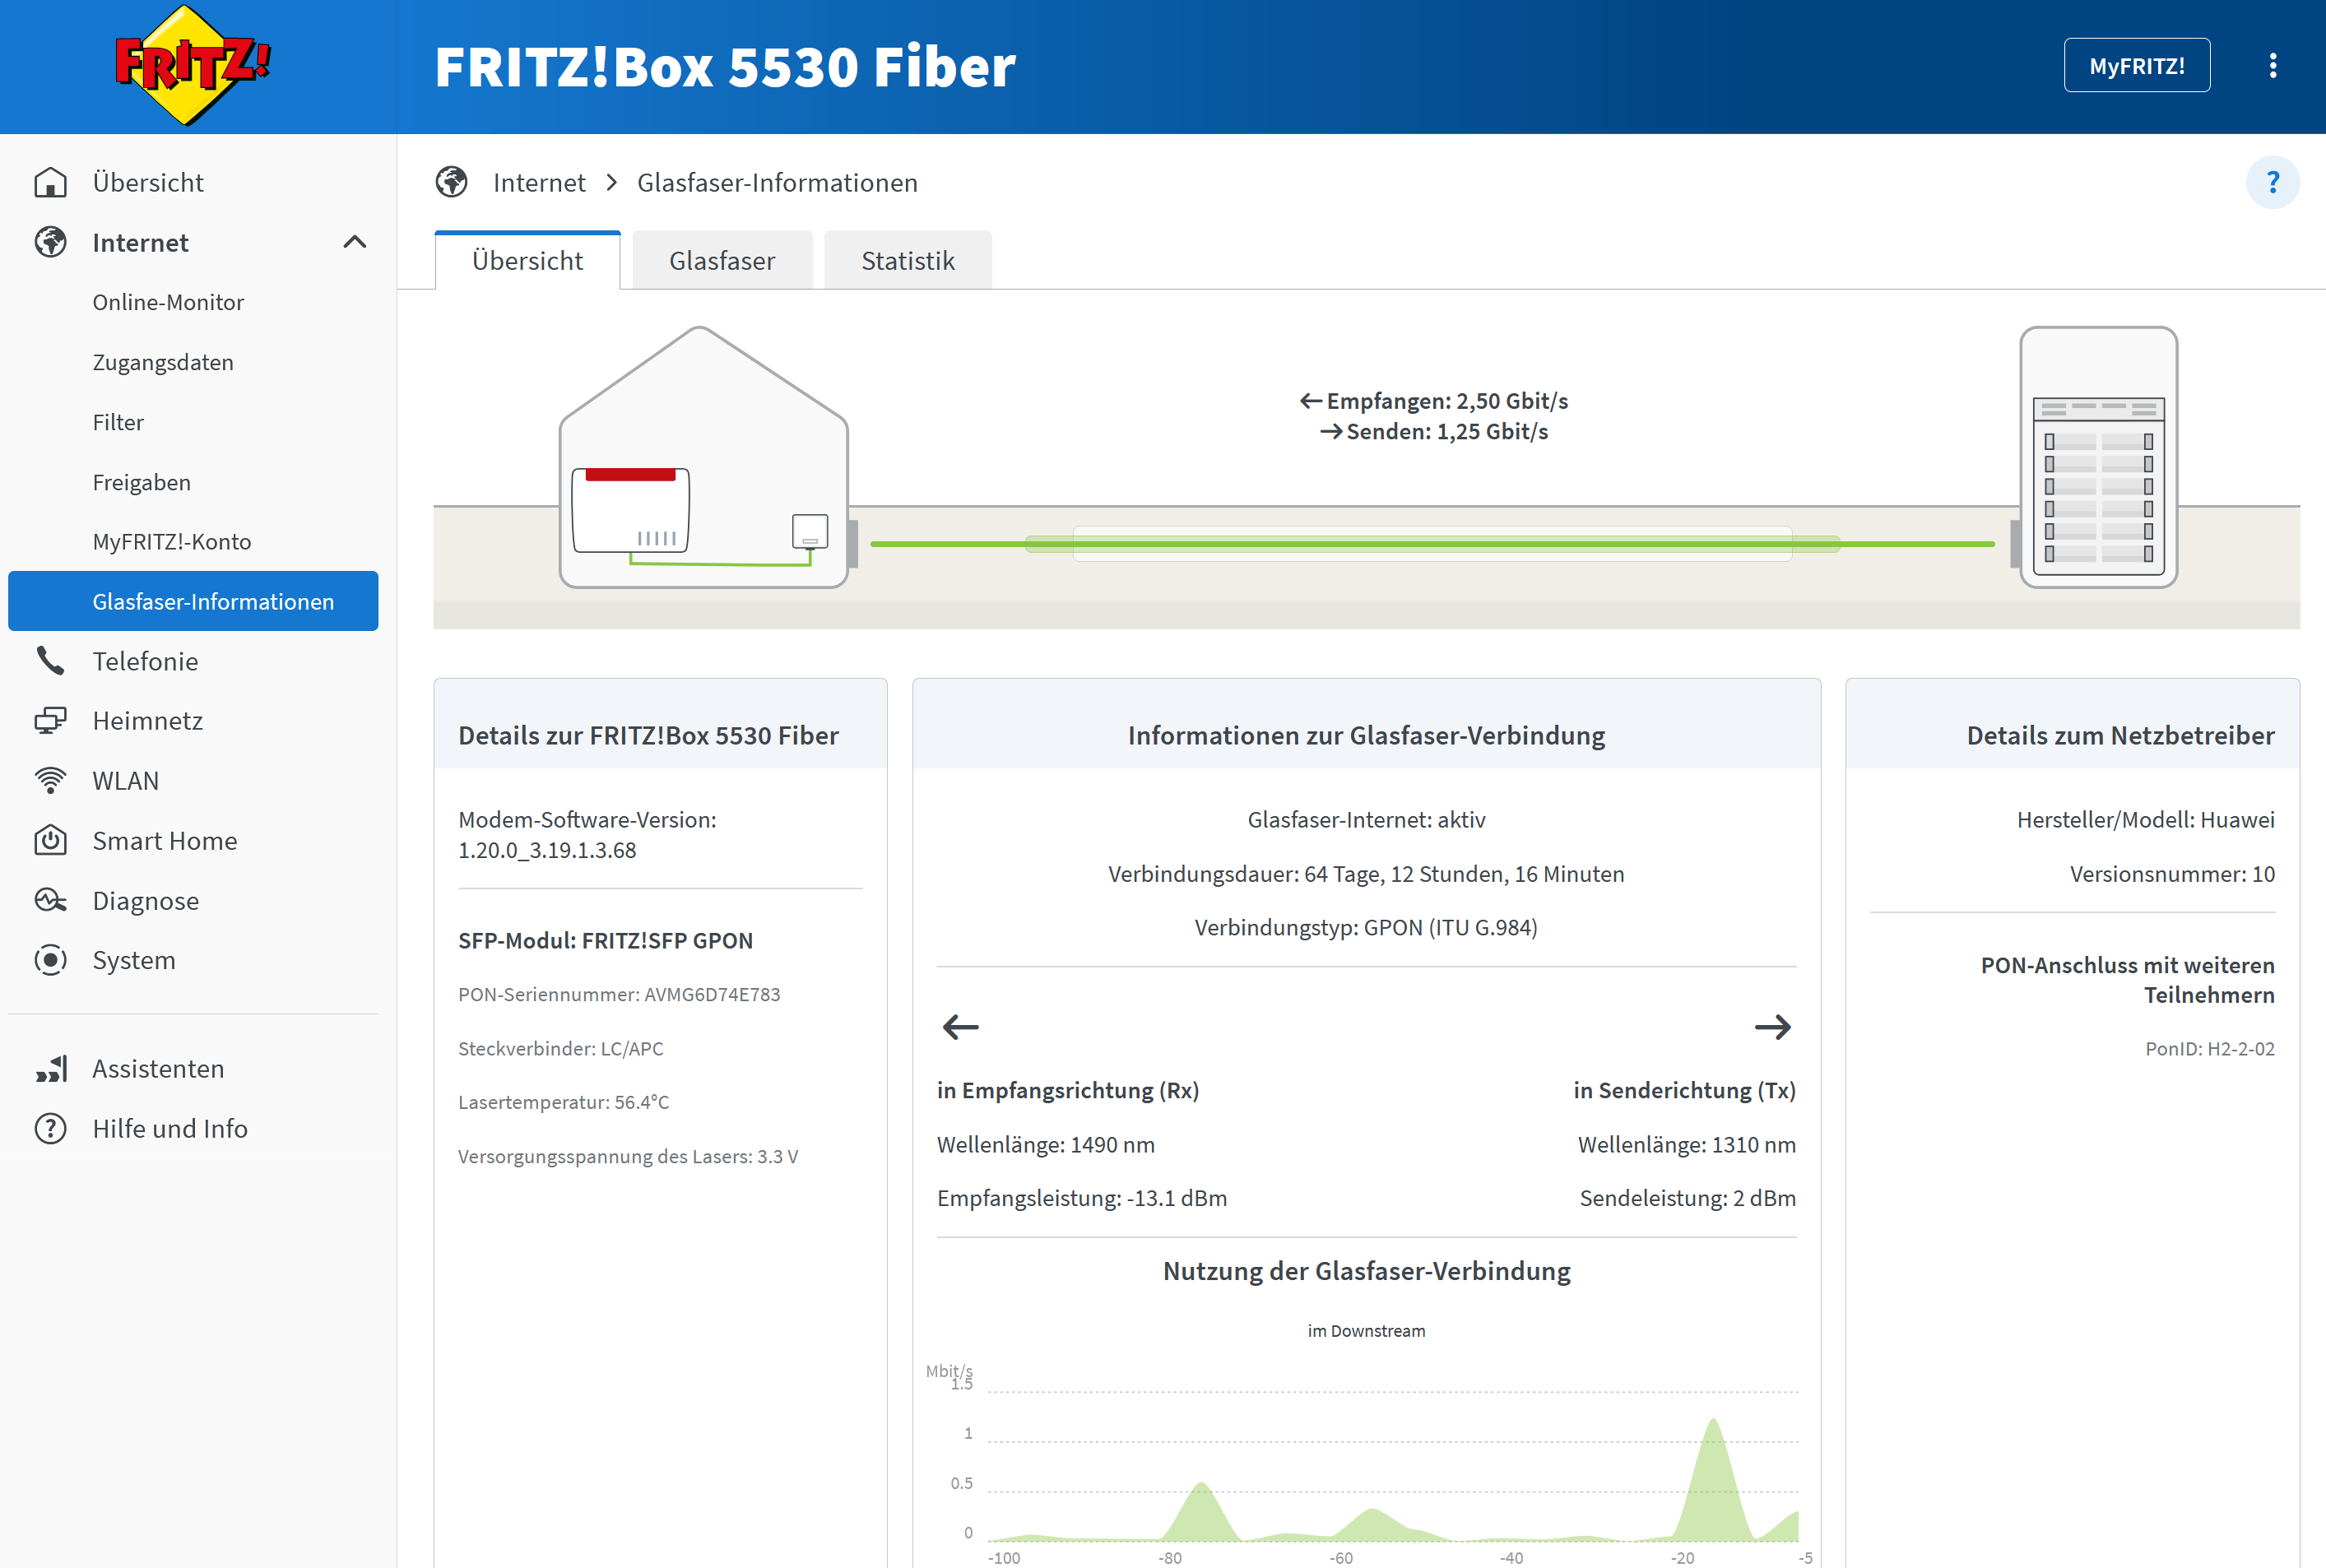2326x1568 pixels.
Task: Click the Hersteller/Modell: Huawei text
Action: click(2146, 820)
